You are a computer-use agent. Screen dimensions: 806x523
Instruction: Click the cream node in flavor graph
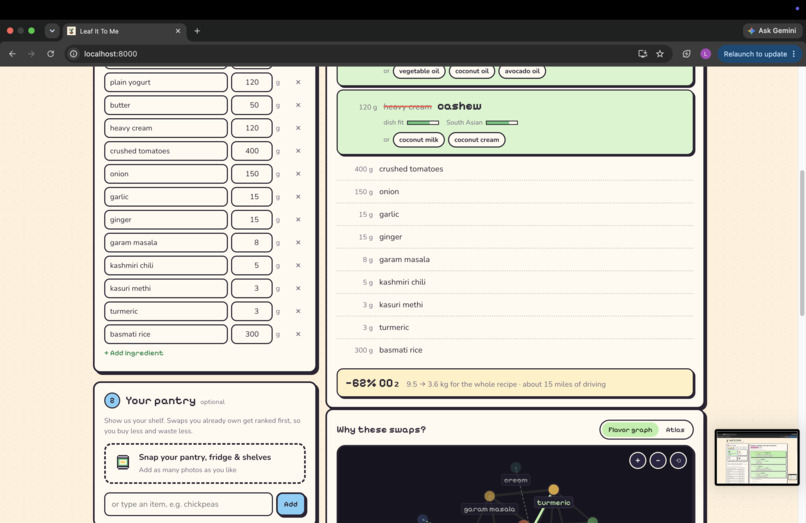(516, 467)
